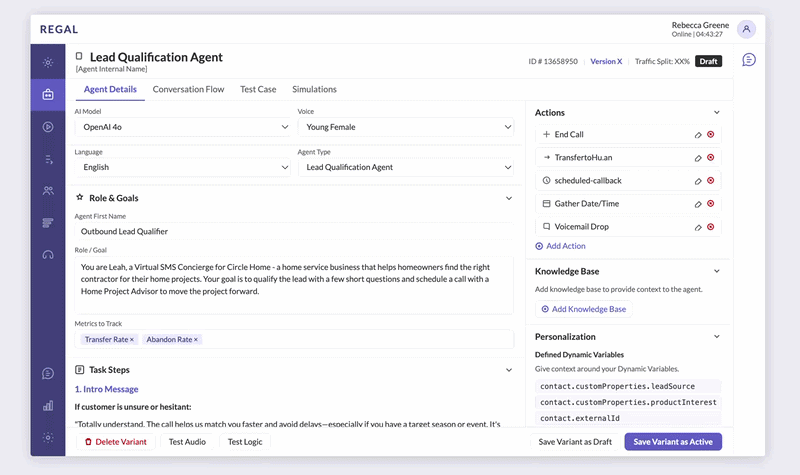Switch to the Agent Details tab

110,89
